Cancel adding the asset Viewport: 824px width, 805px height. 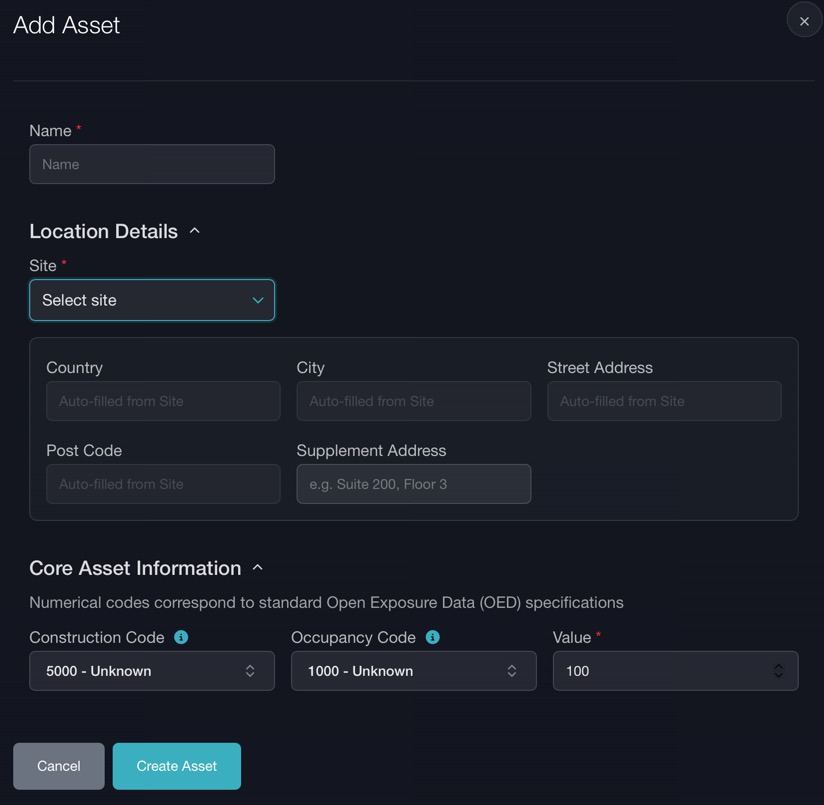[x=59, y=766]
